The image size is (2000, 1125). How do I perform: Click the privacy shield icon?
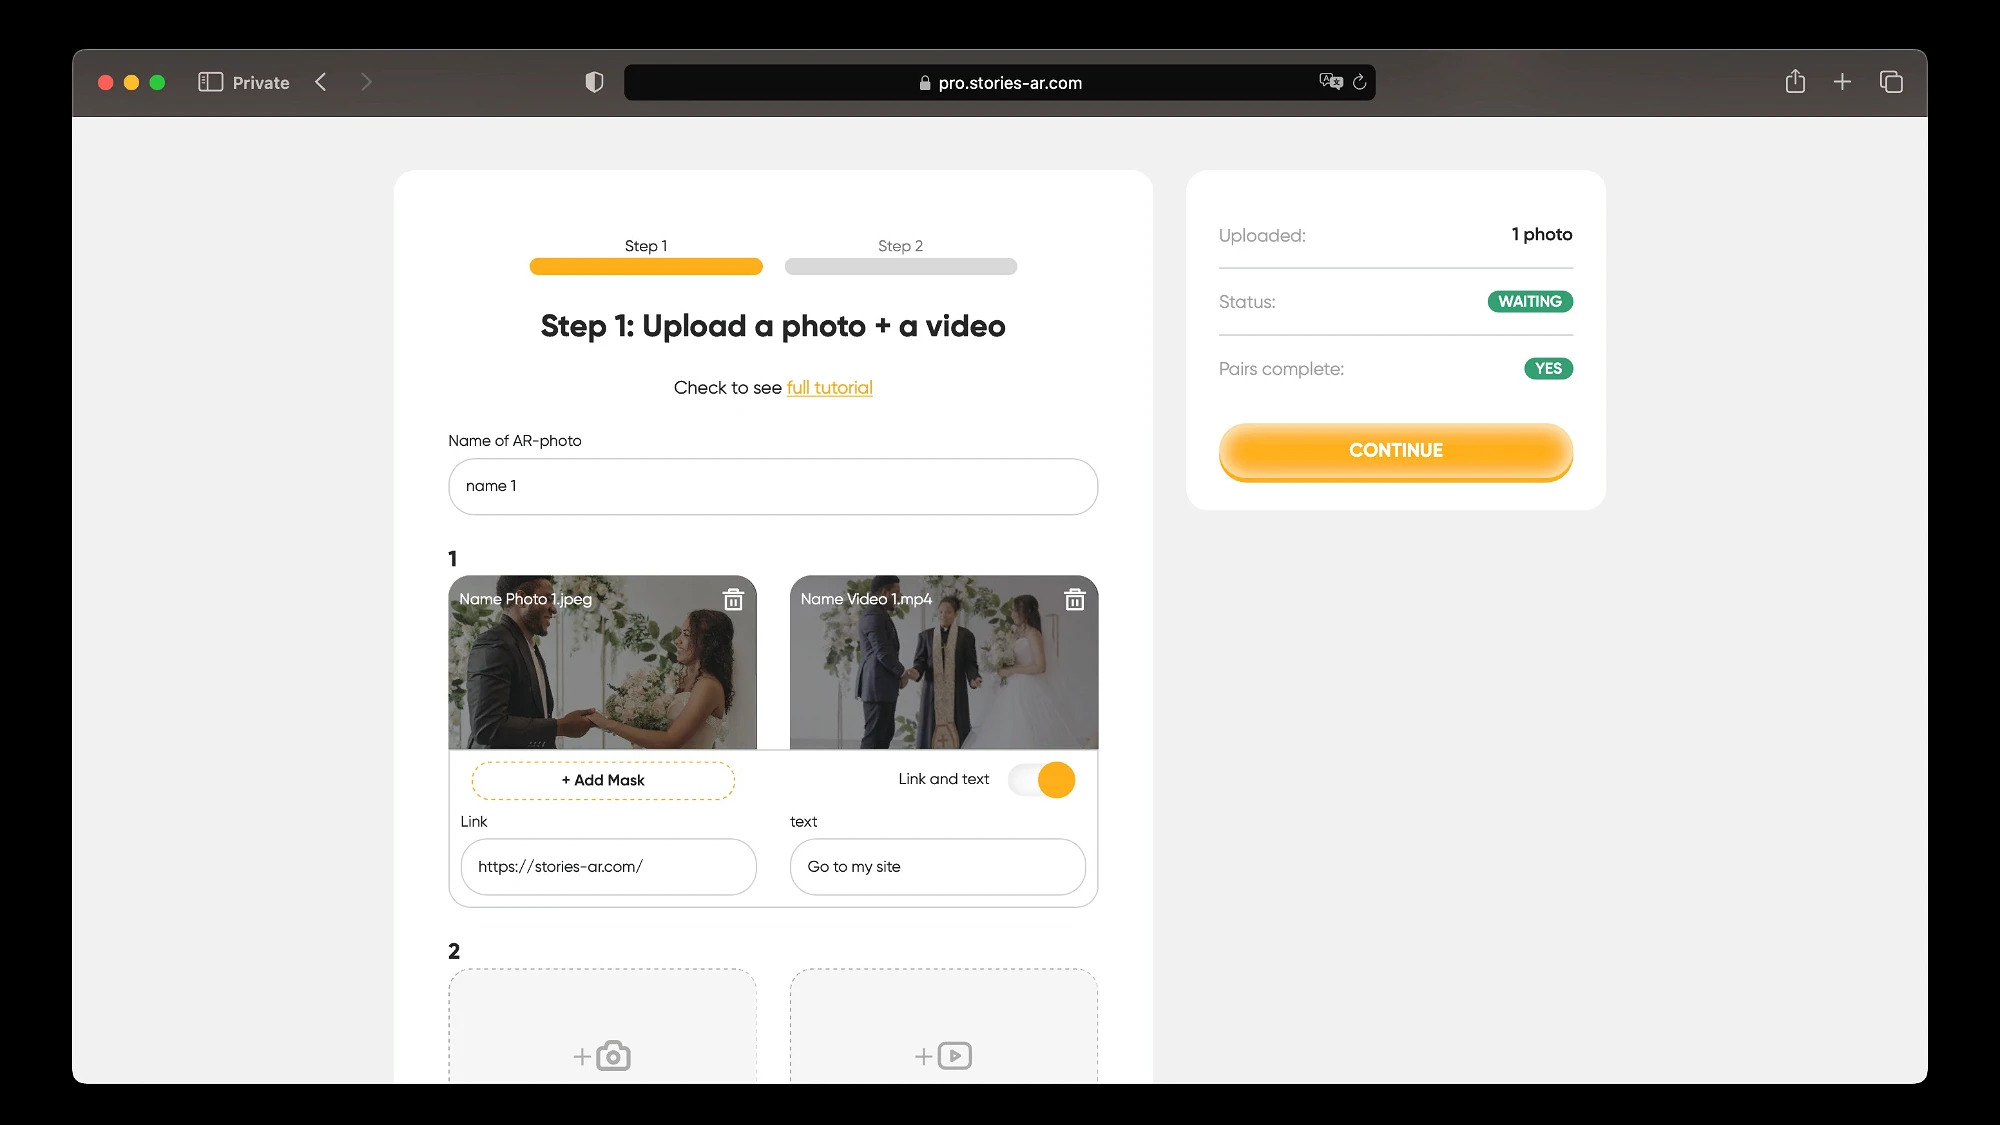594,82
